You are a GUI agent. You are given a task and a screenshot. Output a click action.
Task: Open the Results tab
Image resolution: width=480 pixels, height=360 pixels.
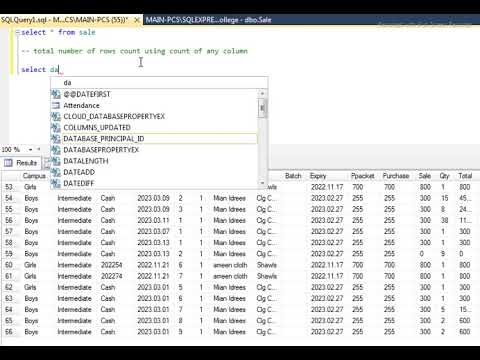21,163
